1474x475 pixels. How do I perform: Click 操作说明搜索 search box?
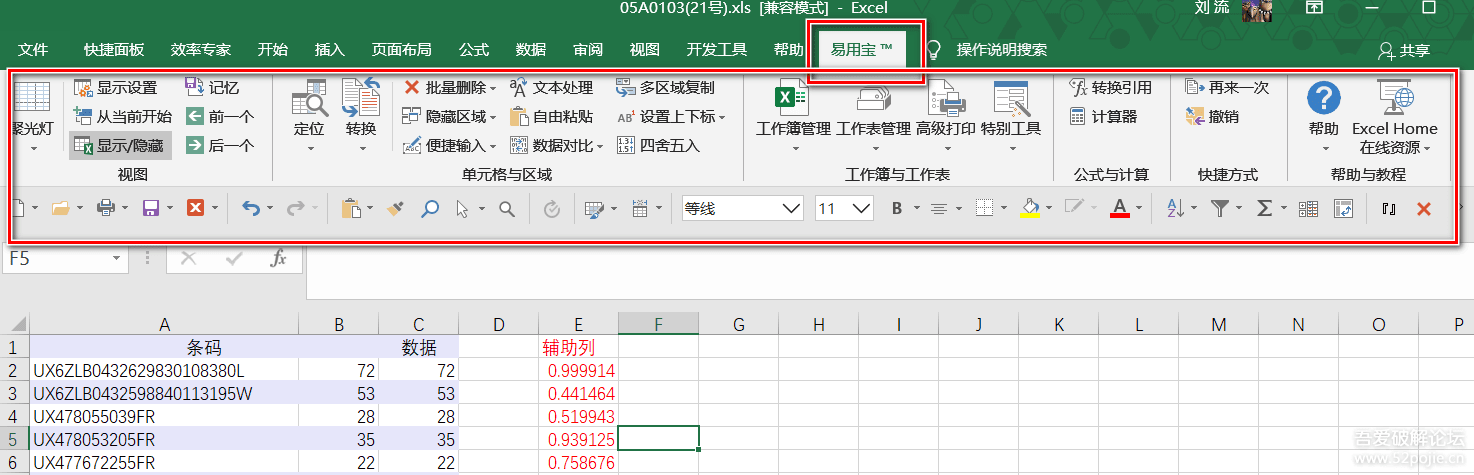1002,50
